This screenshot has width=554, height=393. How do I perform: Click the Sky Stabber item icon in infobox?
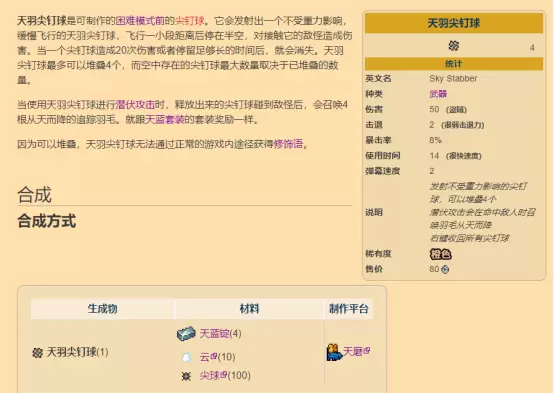[x=453, y=46]
